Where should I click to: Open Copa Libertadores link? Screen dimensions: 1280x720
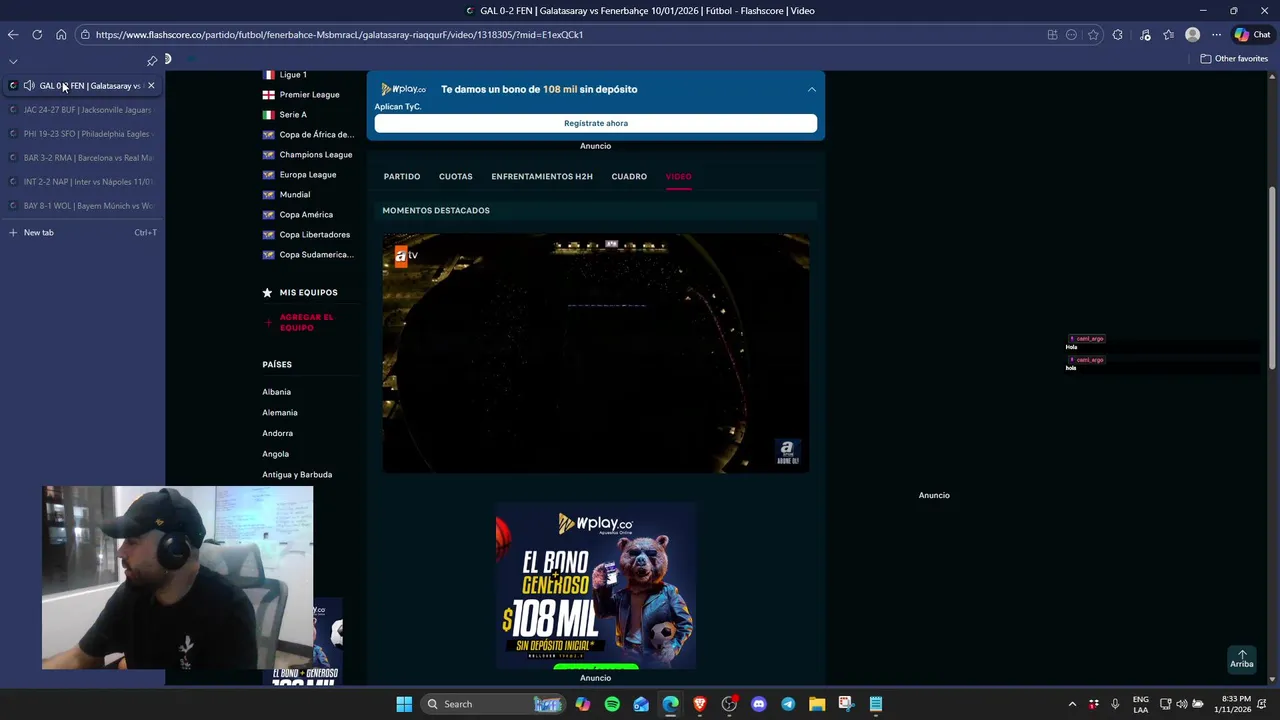315,235
